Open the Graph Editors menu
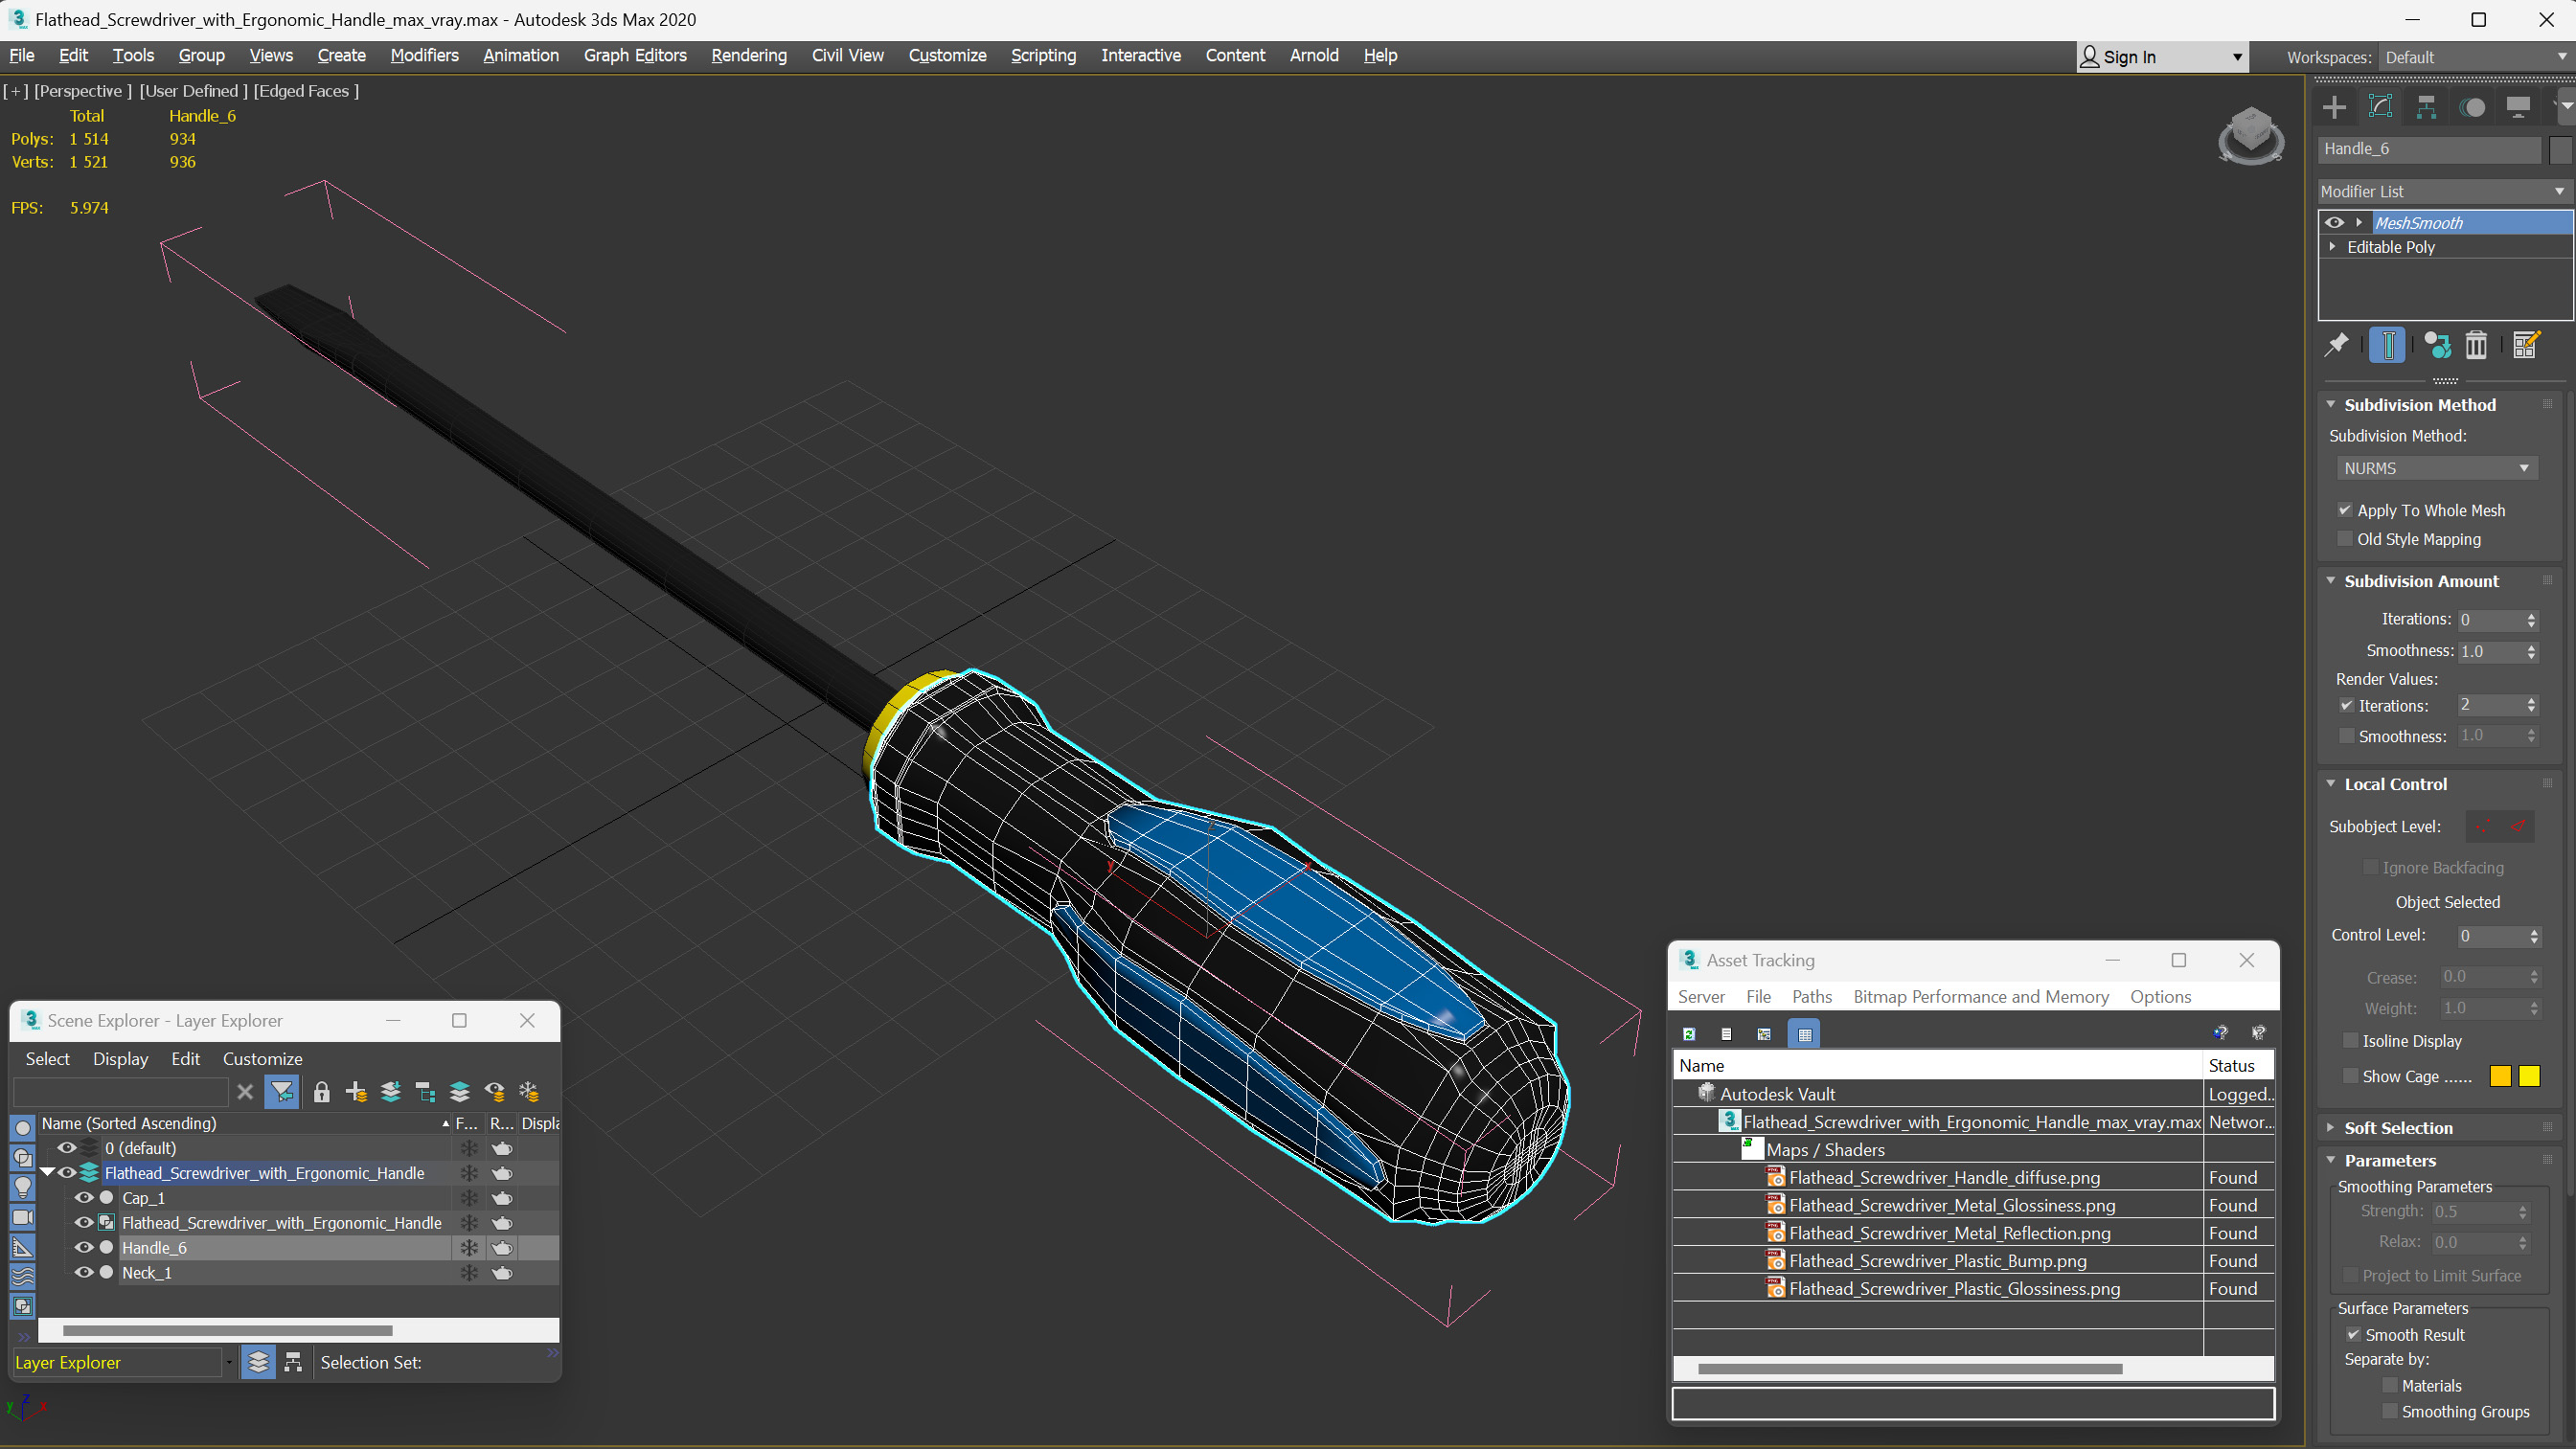This screenshot has height=1449, width=2576. (635, 55)
